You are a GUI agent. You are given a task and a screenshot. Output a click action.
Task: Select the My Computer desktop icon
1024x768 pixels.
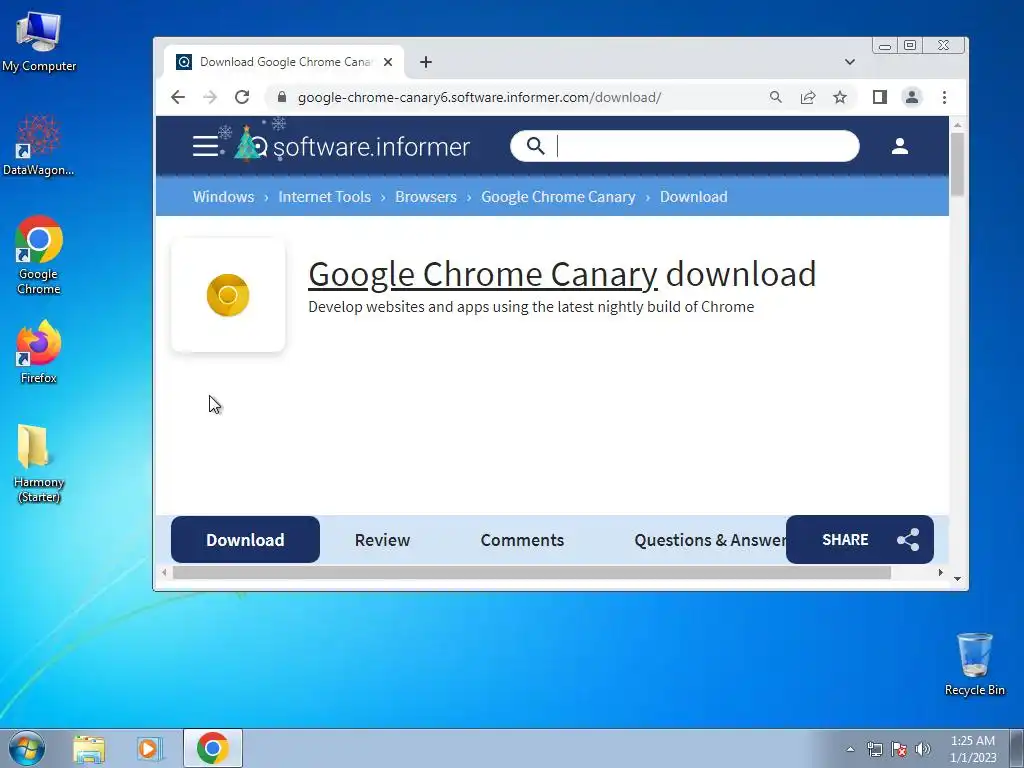click(39, 41)
